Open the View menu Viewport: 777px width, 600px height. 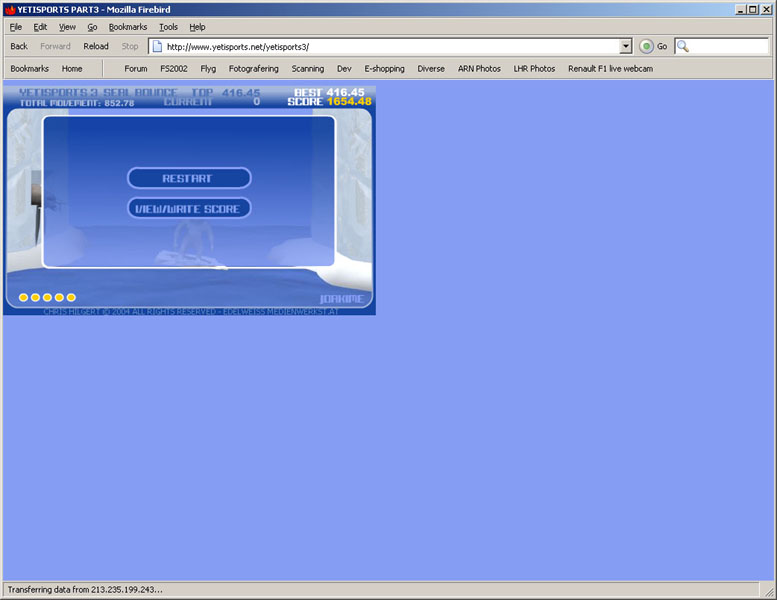click(x=67, y=27)
